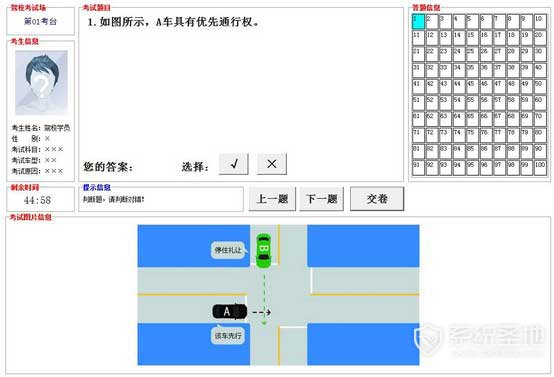554x377 pixels.
Task: Click the 您的答案 label
Action: [x=108, y=166]
